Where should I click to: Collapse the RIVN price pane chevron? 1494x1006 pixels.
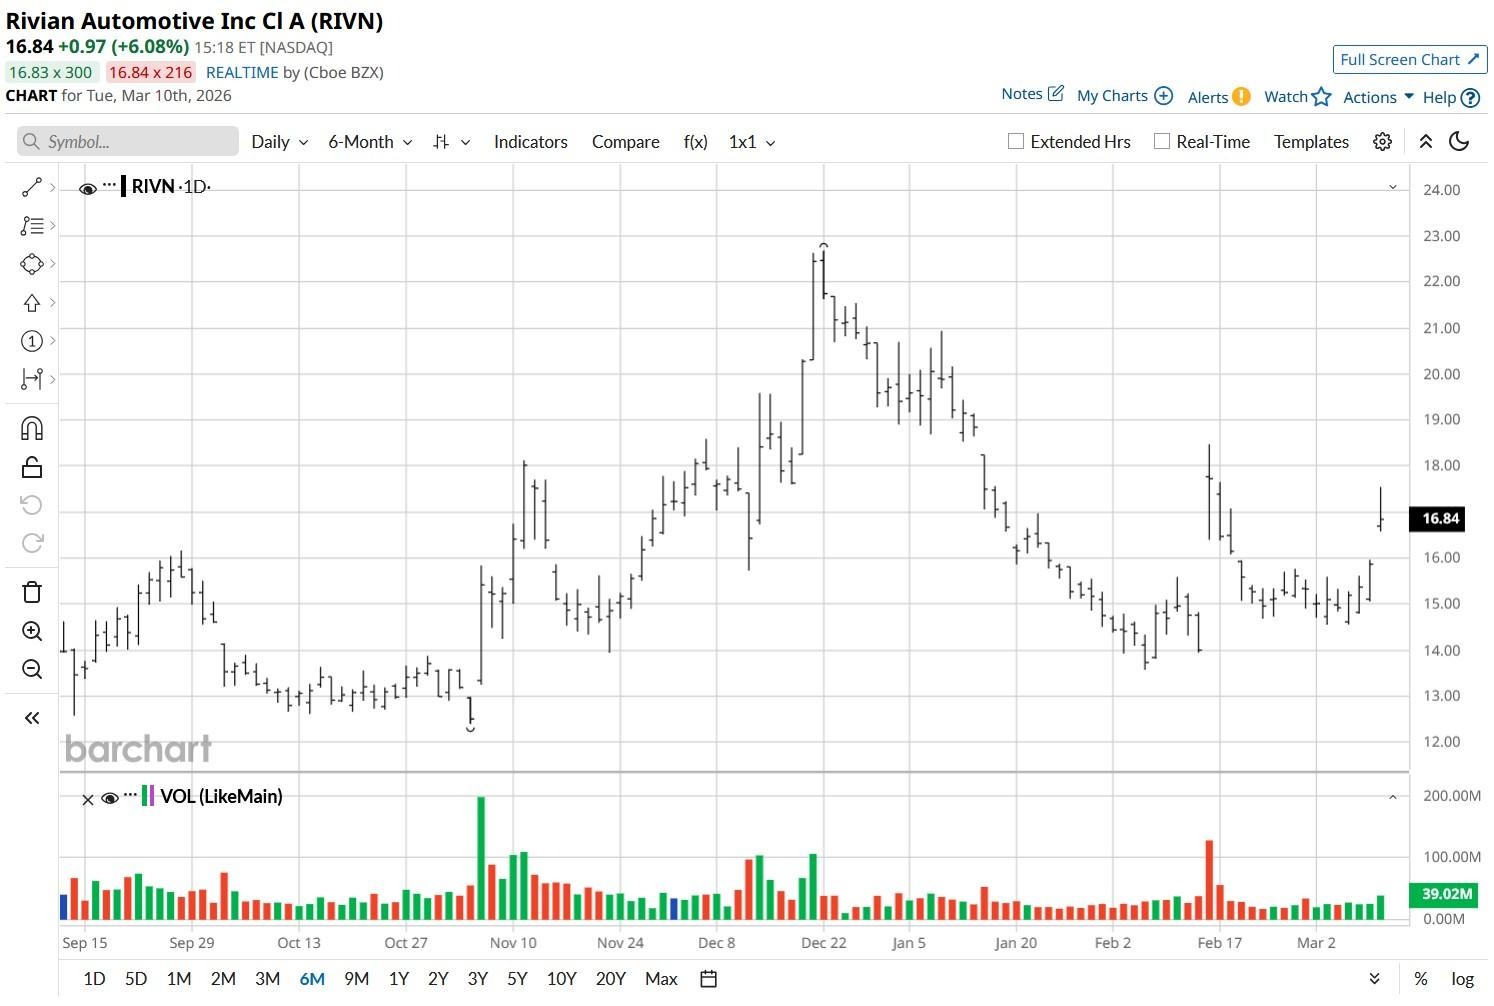[x=1392, y=188]
